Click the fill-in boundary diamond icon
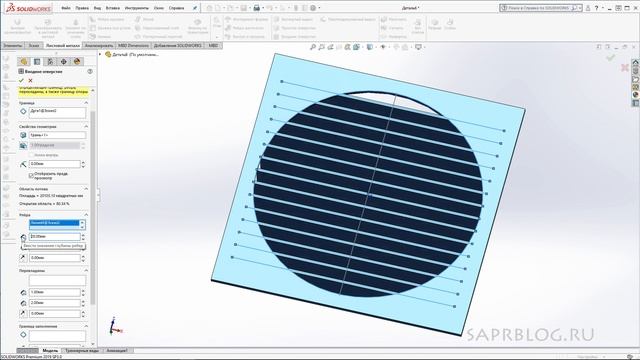The width and height of the screenshot is (640, 360). click(x=23, y=335)
